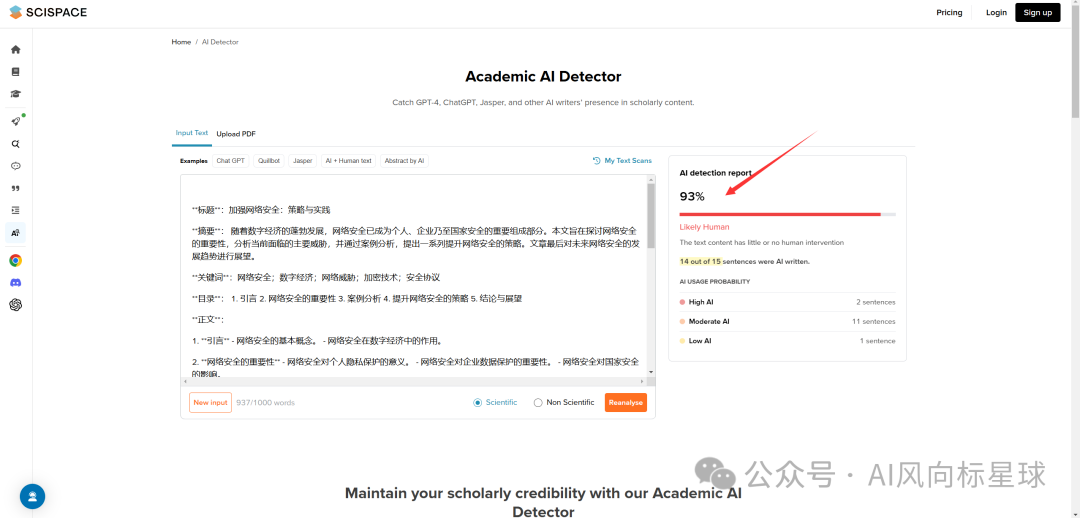The height and width of the screenshot is (518, 1080).
Task: Open the Pricing page
Action: [x=949, y=12]
